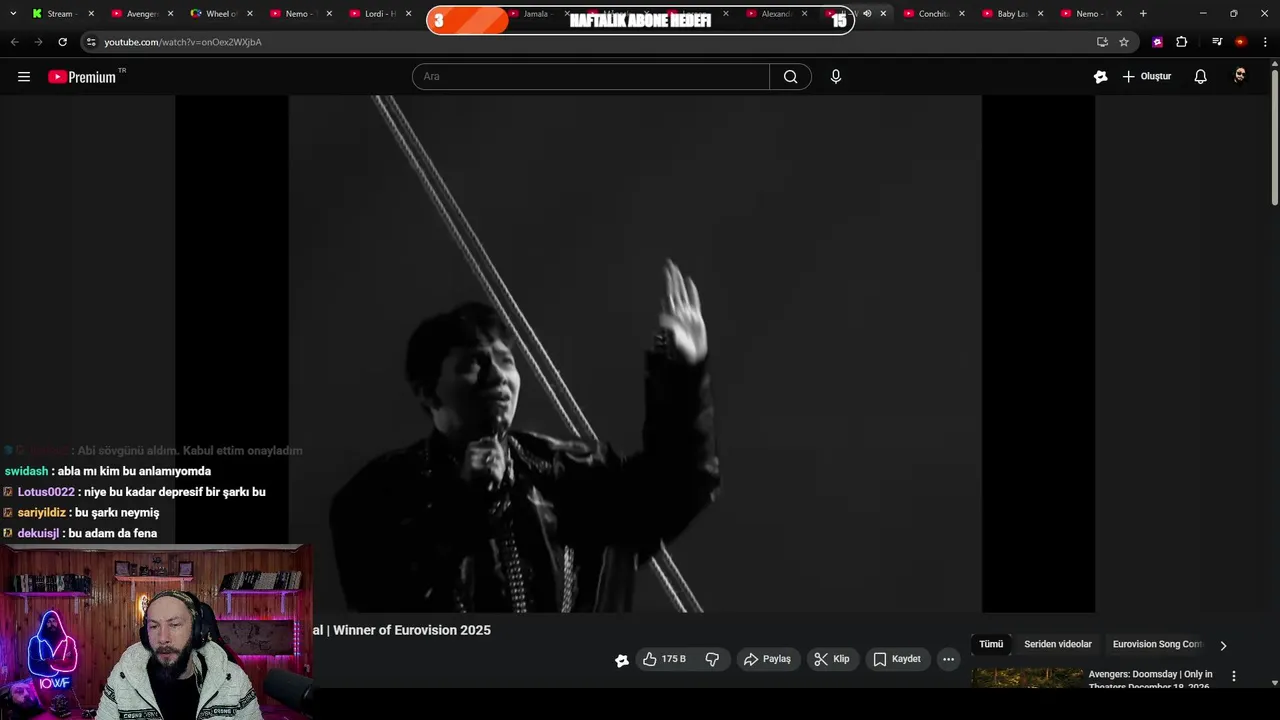Close the Baby Lasagna tab
1280x720 pixels.
pyautogui.click(x=1040, y=14)
